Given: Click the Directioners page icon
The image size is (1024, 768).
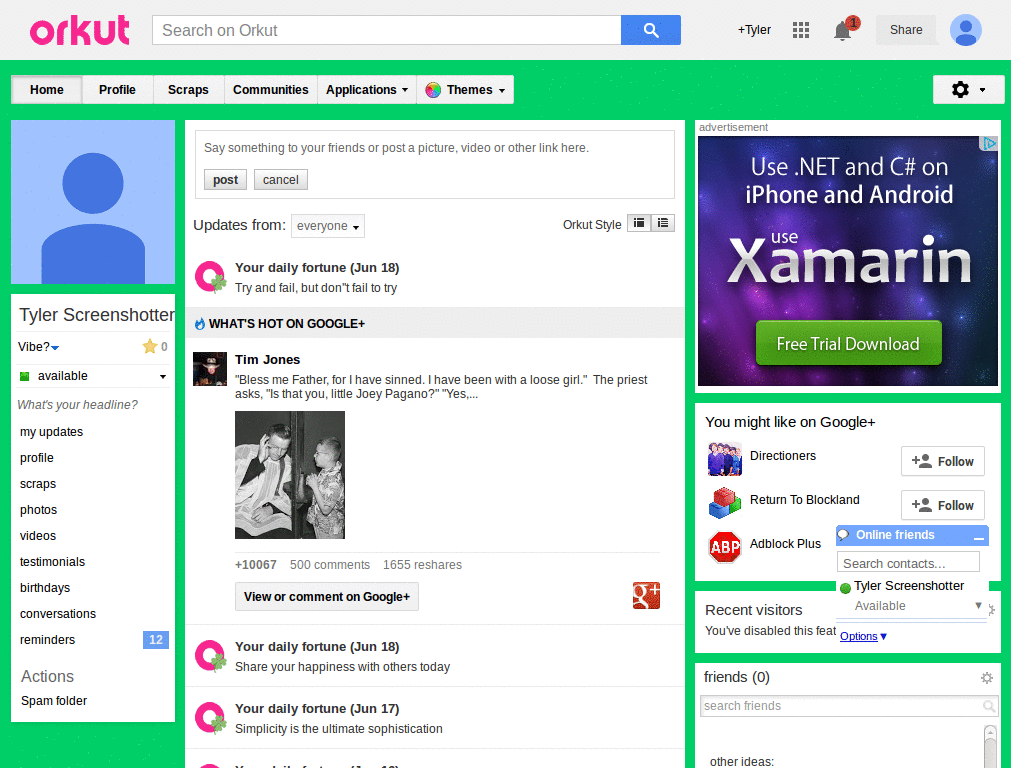Looking at the screenshot, I should point(724,458).
